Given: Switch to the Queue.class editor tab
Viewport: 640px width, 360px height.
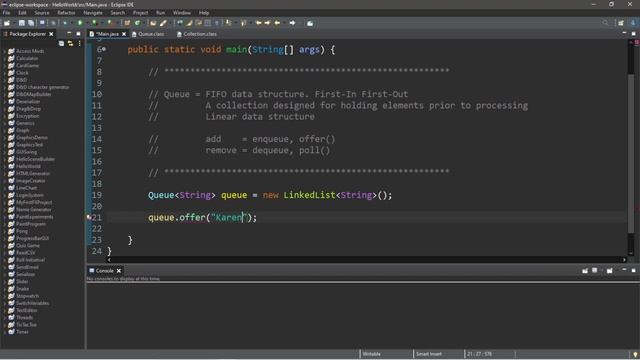Looking at the screenshot, I should [x=148, y=34].
